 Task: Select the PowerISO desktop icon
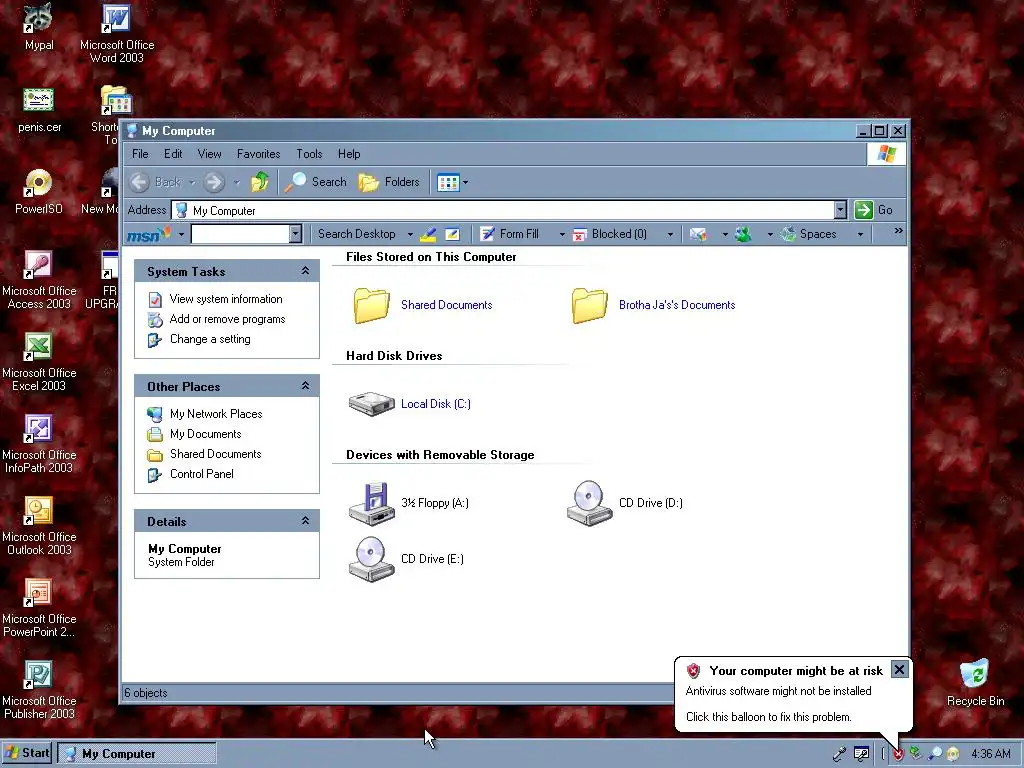click(x=39, y=191)
